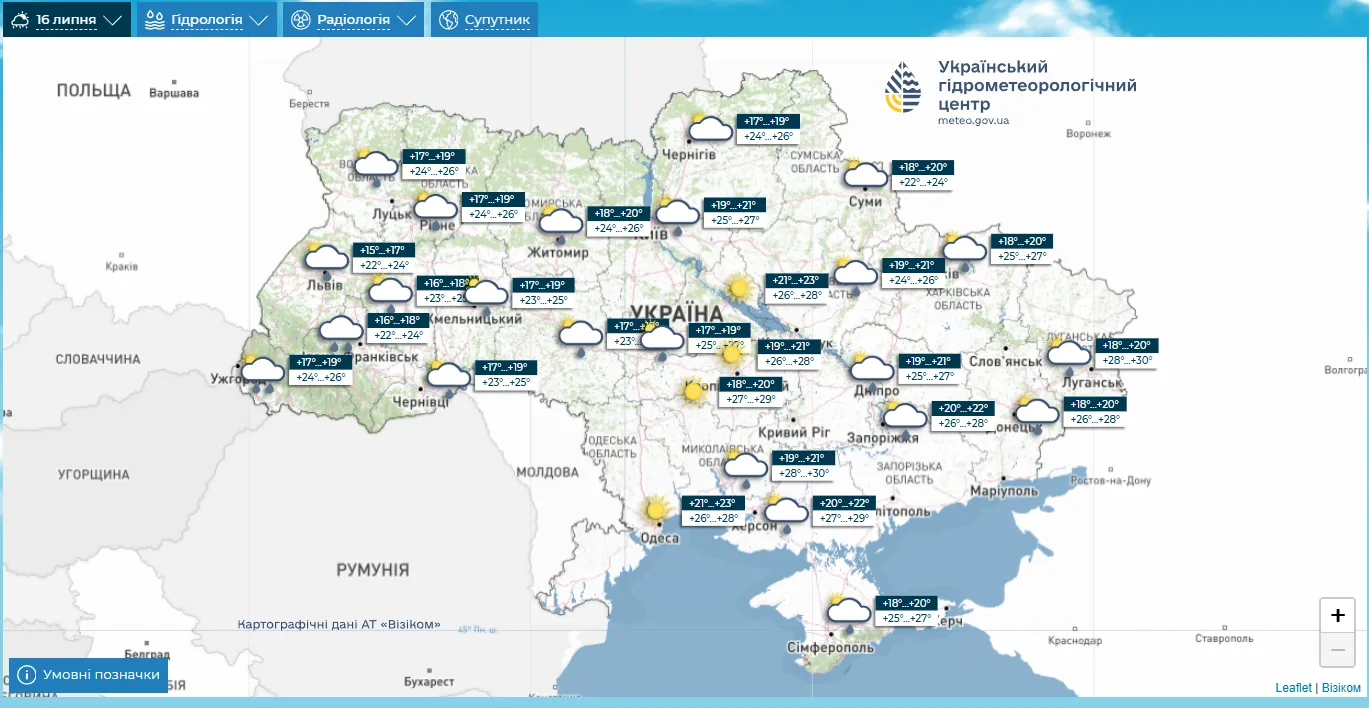This screenshot has height=708, width=1369.
Task: Select the Kherson rain cloud icon
Action: tap(786, 512)
